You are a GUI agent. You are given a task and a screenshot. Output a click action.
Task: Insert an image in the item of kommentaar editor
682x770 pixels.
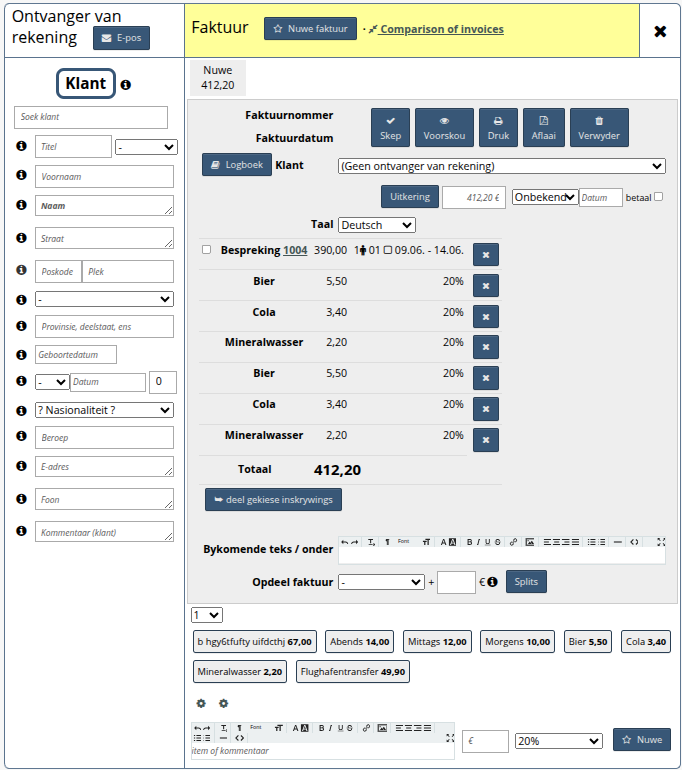pyautogui.click(x=382, y=728)
